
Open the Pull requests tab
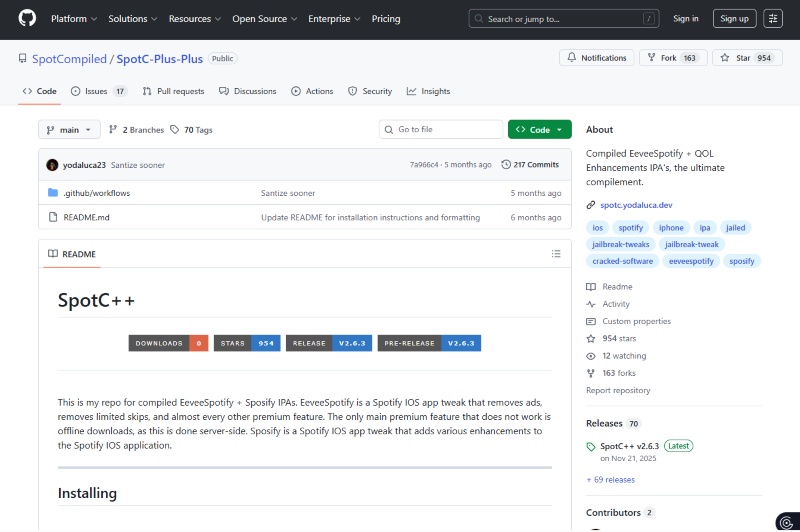tap(173, 91)
